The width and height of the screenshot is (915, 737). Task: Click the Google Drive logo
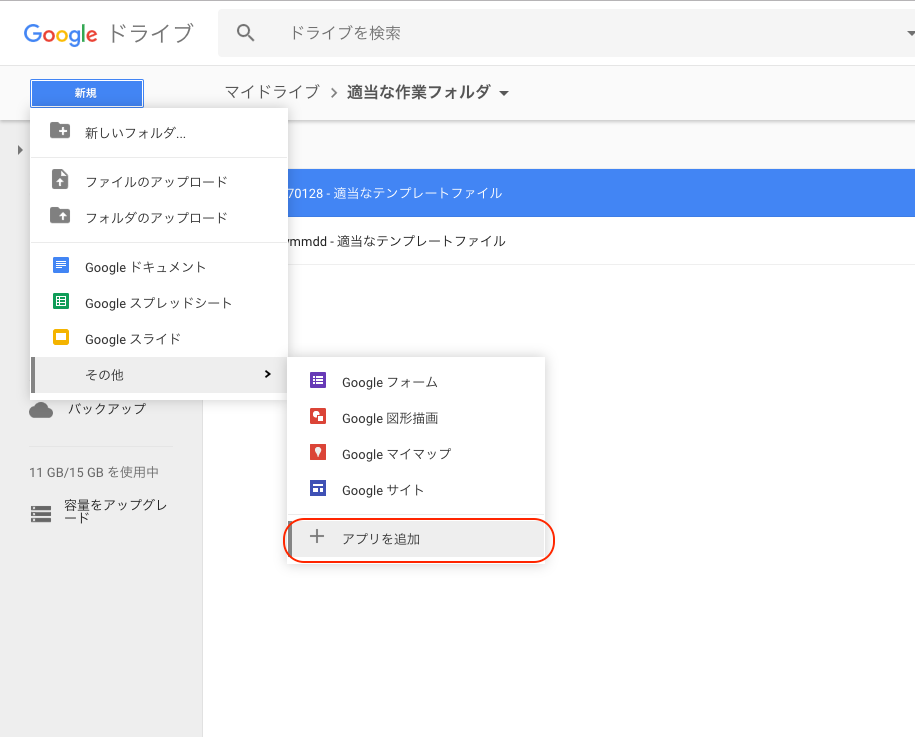(108, 34)
